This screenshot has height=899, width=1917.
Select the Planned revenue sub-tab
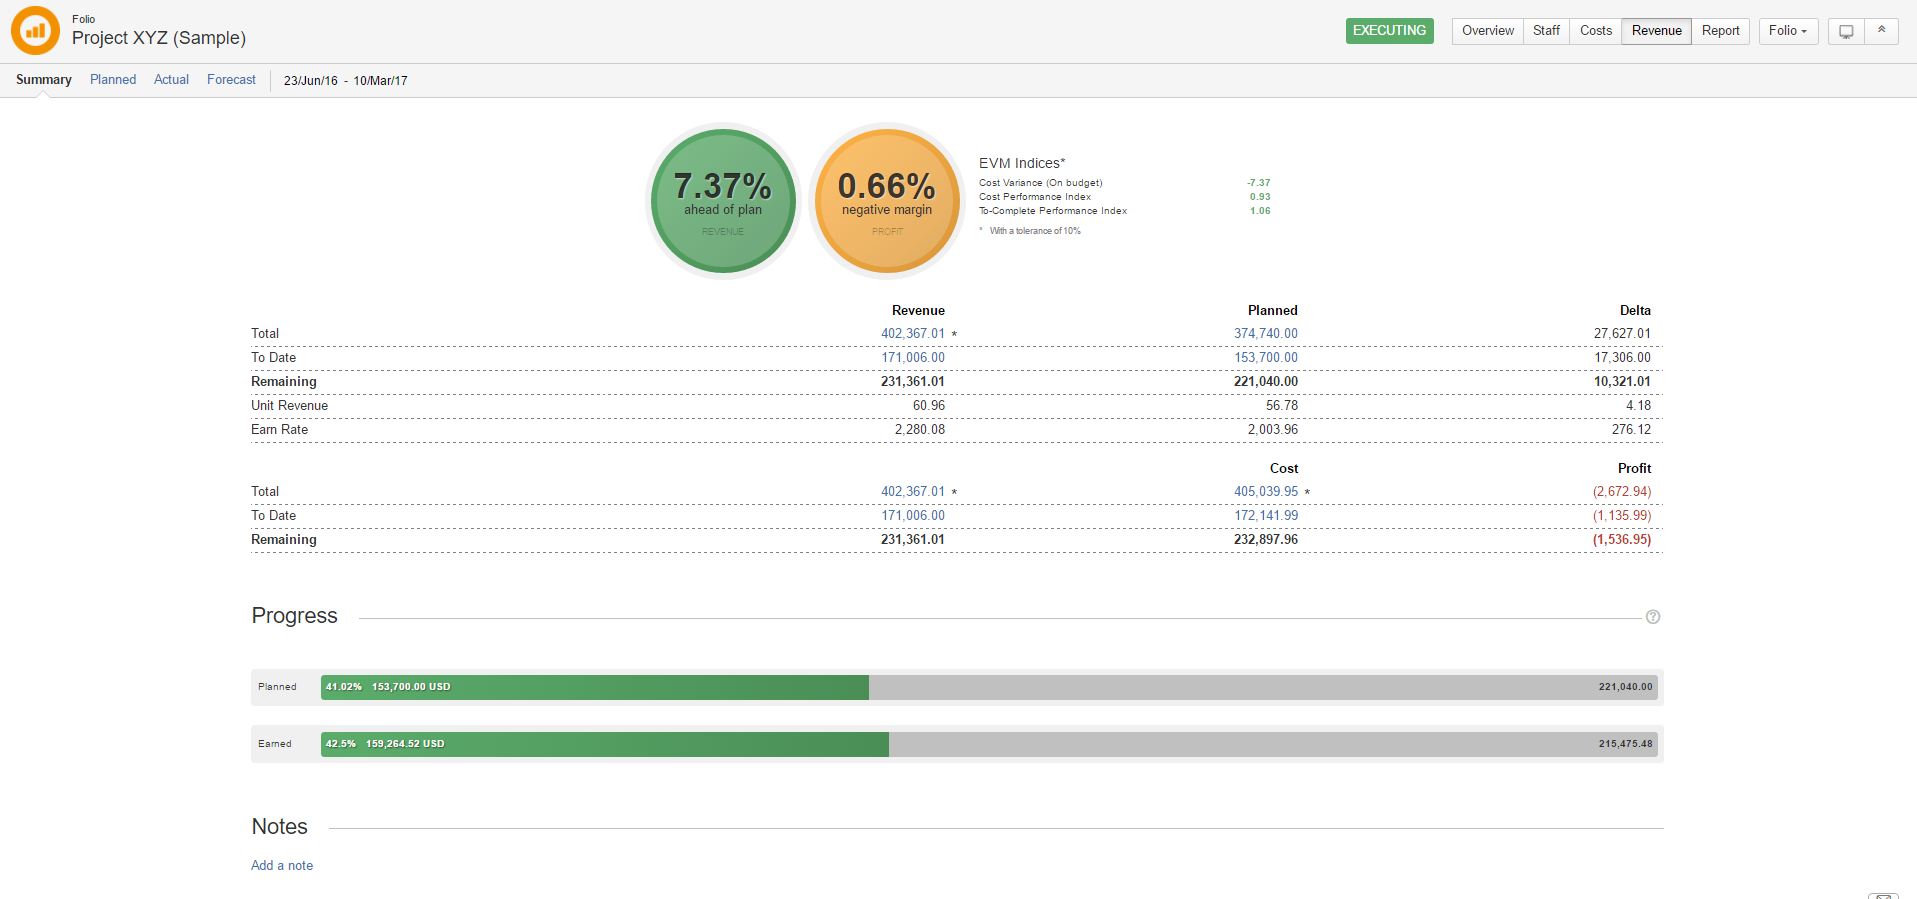click(113, 80)
